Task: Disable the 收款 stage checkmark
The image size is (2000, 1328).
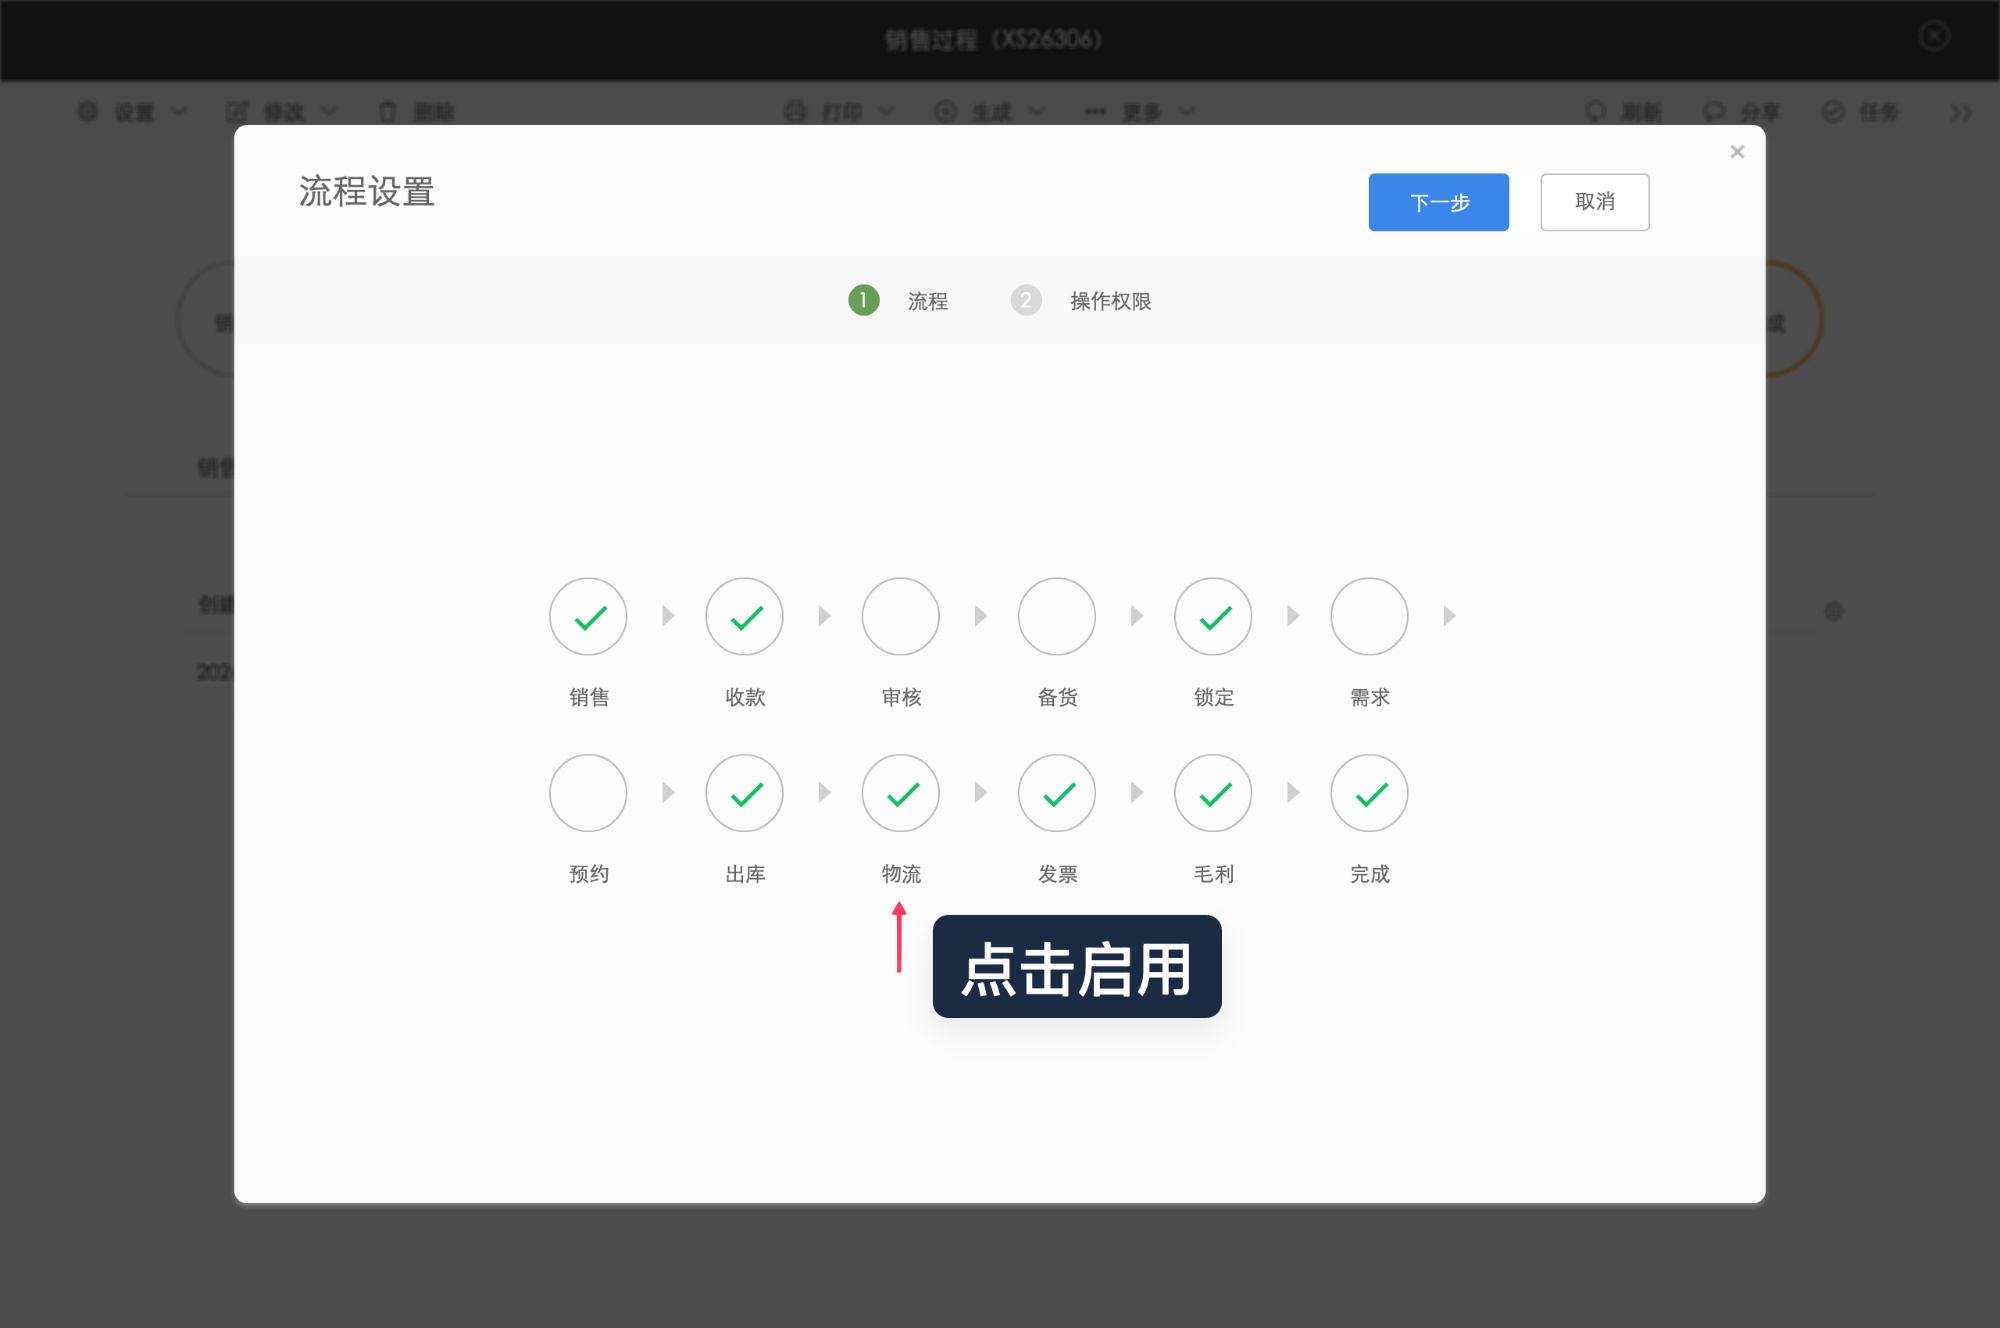Action: pos(744,617)
